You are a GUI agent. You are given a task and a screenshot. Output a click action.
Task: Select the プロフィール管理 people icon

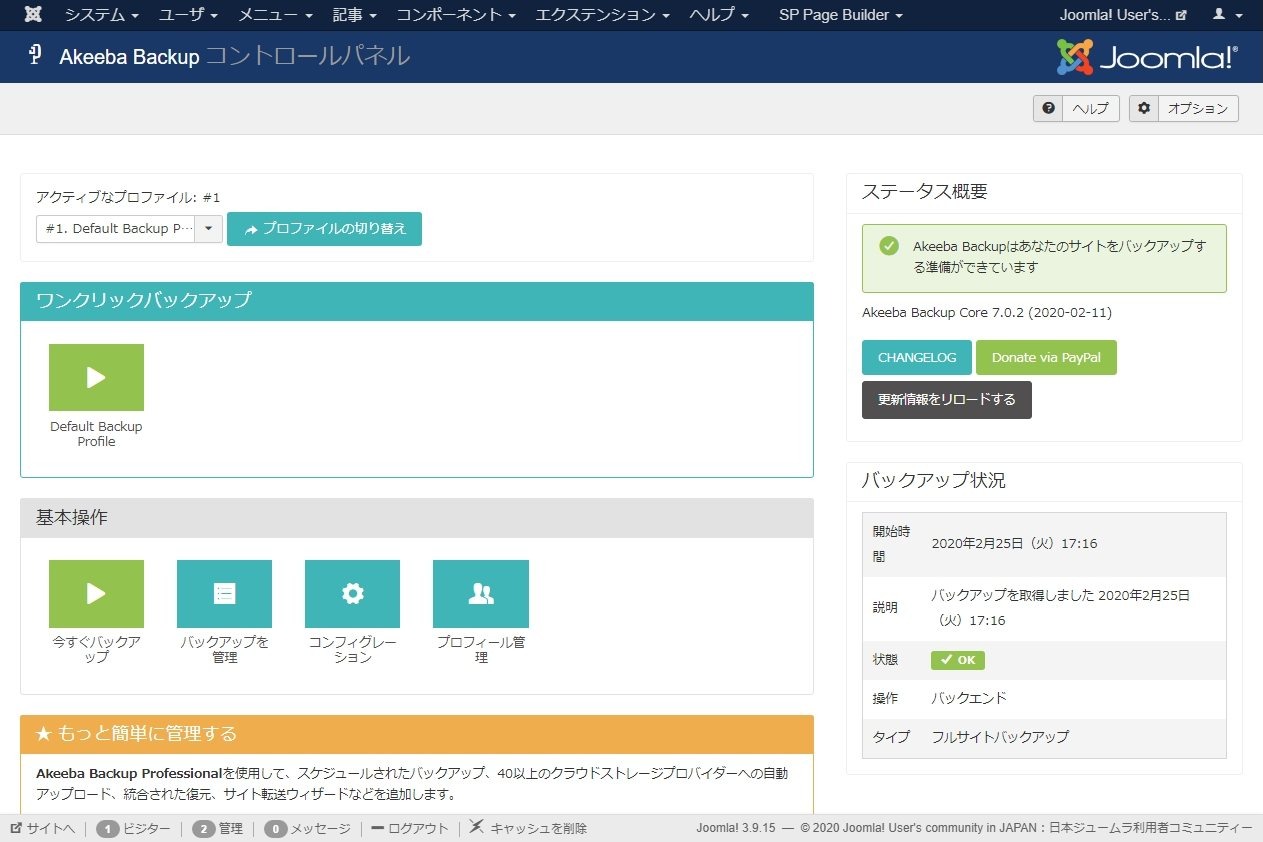pos(480,593)
